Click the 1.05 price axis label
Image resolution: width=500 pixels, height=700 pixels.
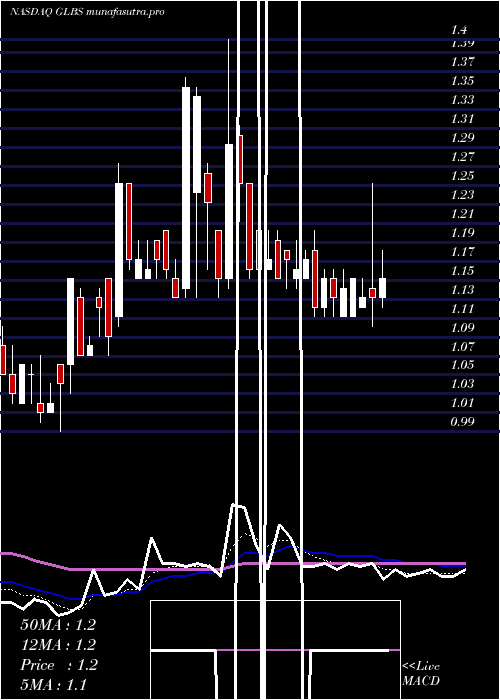462,365
